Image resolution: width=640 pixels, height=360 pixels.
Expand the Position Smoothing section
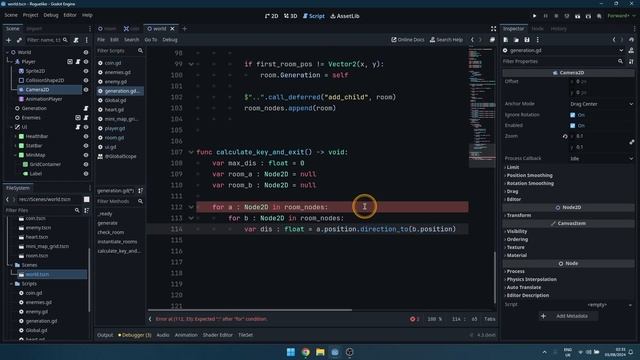point(529,176)
